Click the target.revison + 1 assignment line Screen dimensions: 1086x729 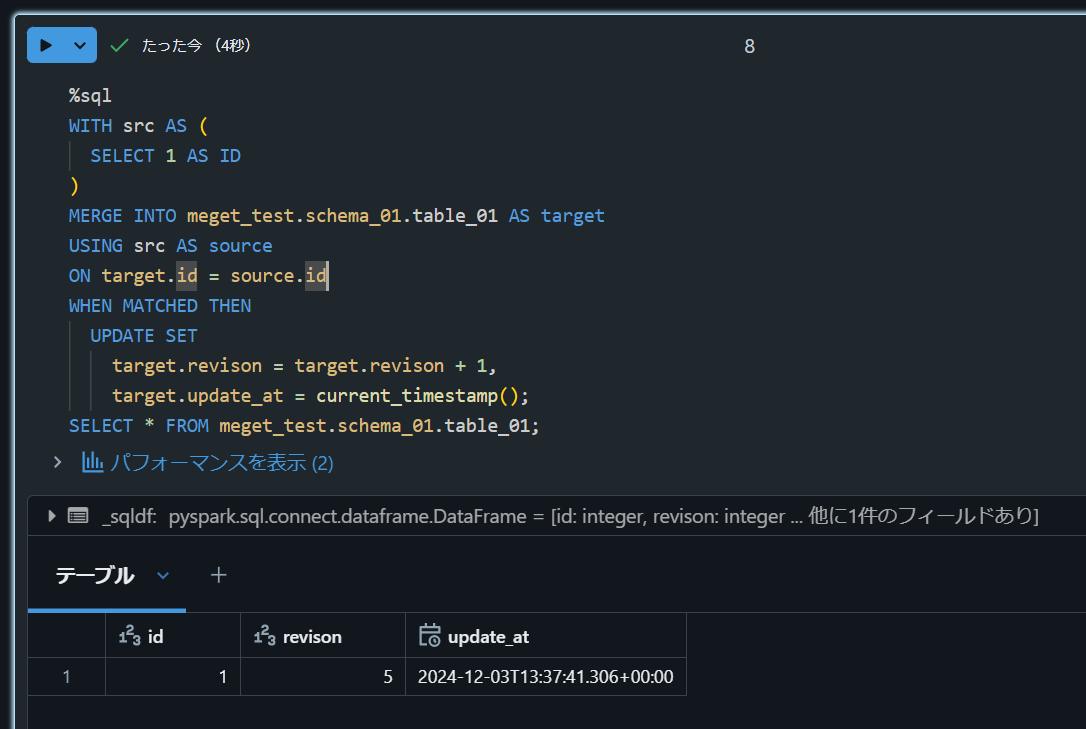click(304, 366)
